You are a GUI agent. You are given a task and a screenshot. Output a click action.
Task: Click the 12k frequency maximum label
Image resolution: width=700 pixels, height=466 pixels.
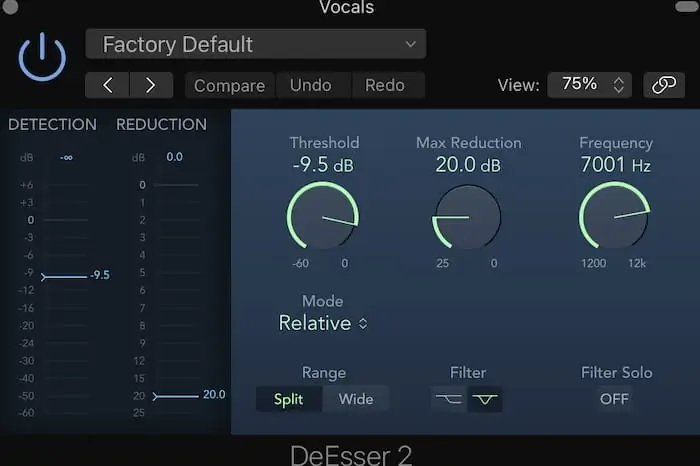637,263
